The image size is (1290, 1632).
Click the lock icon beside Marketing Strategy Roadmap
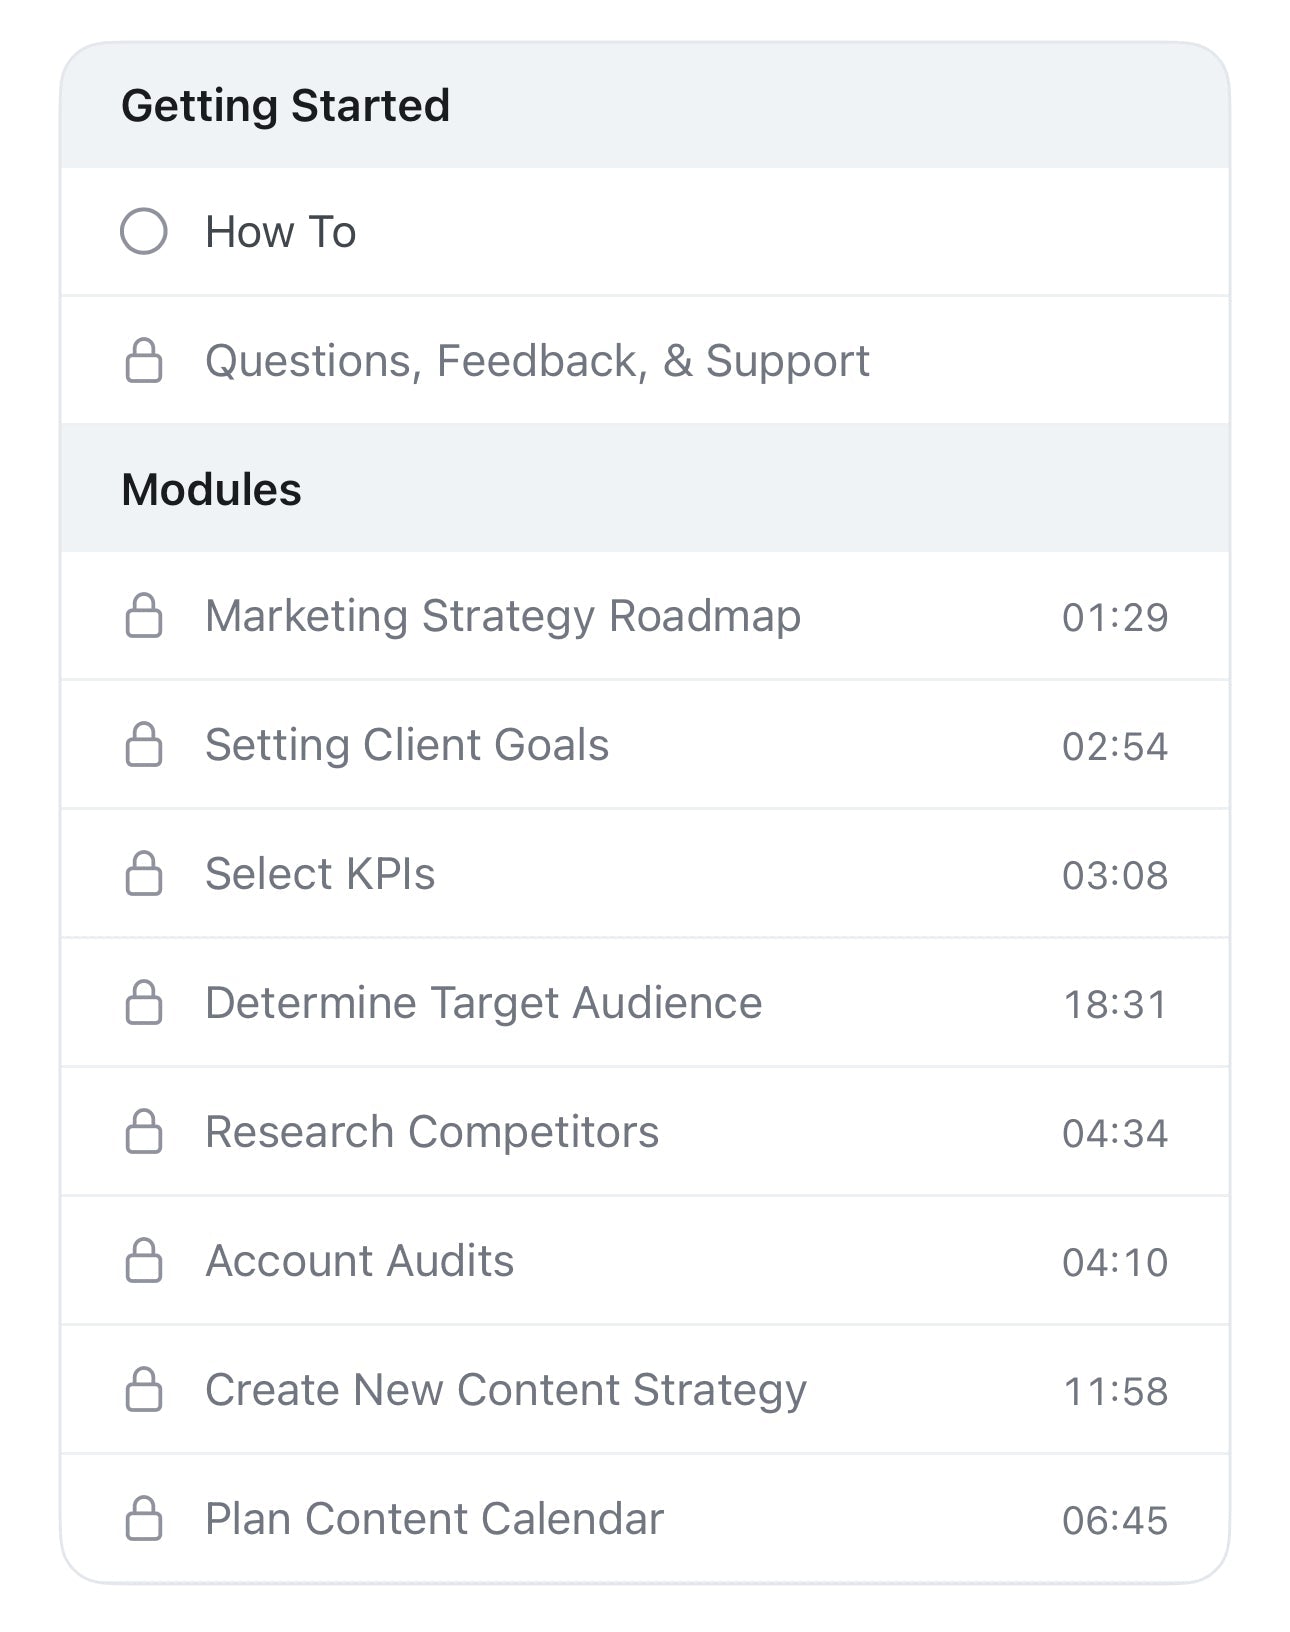click(x=144, y=616)
